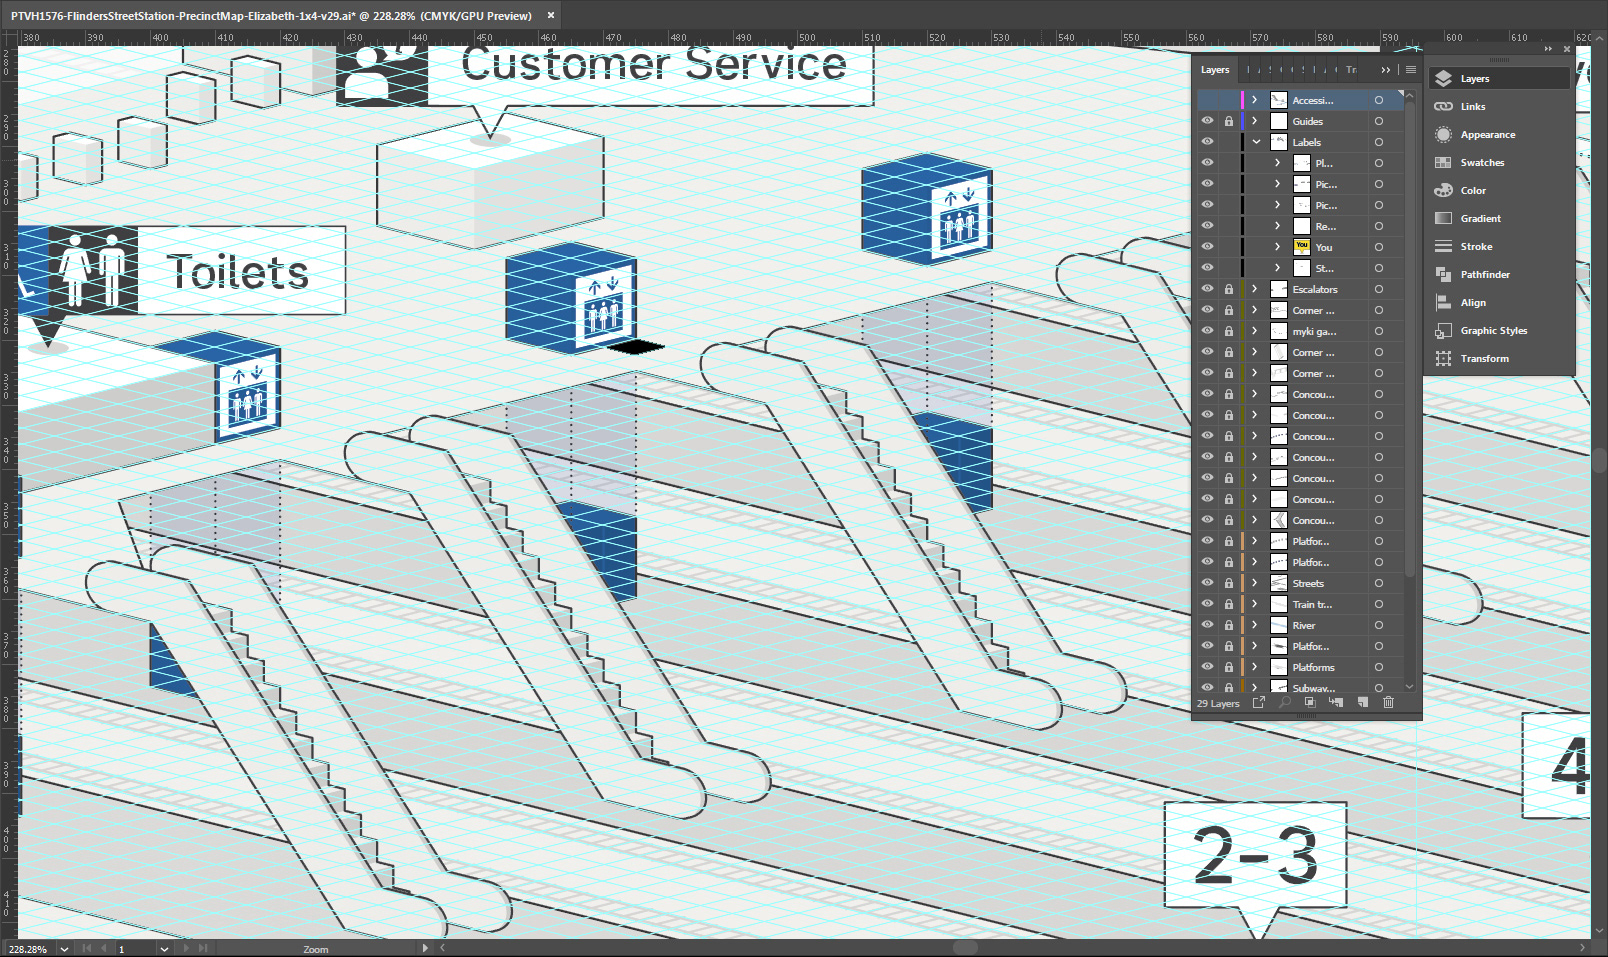1608x957 pixels.
Task: Open the status bar options arrow
Action: point(425,948)
